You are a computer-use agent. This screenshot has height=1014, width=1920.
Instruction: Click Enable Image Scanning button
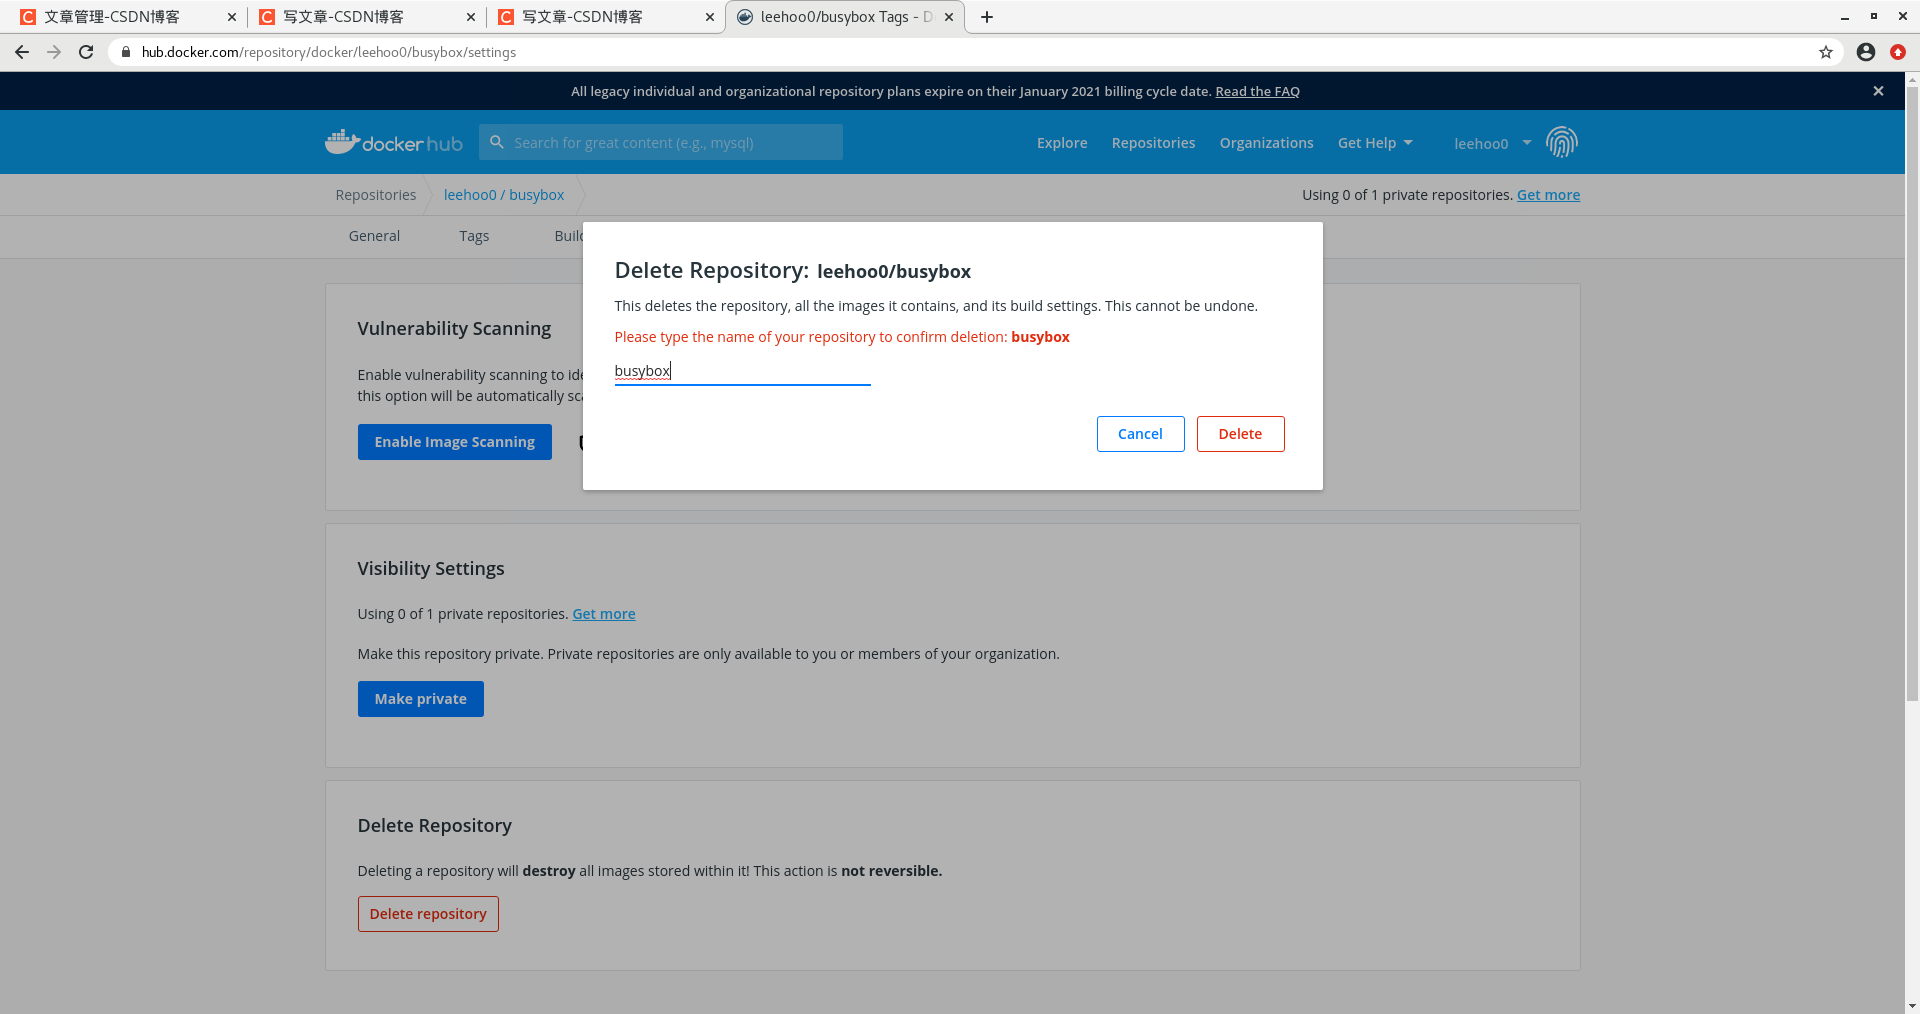(x=454, y=442)
